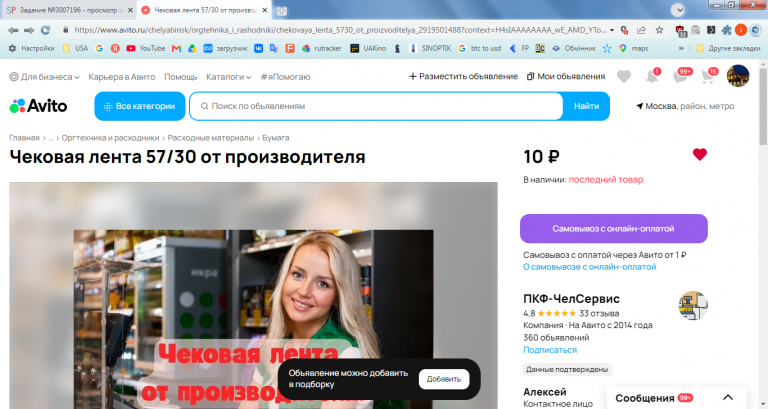Open the Google Drive bookmark icon
This screenshot has height=409, width=768.
click(x=192, y=48)
